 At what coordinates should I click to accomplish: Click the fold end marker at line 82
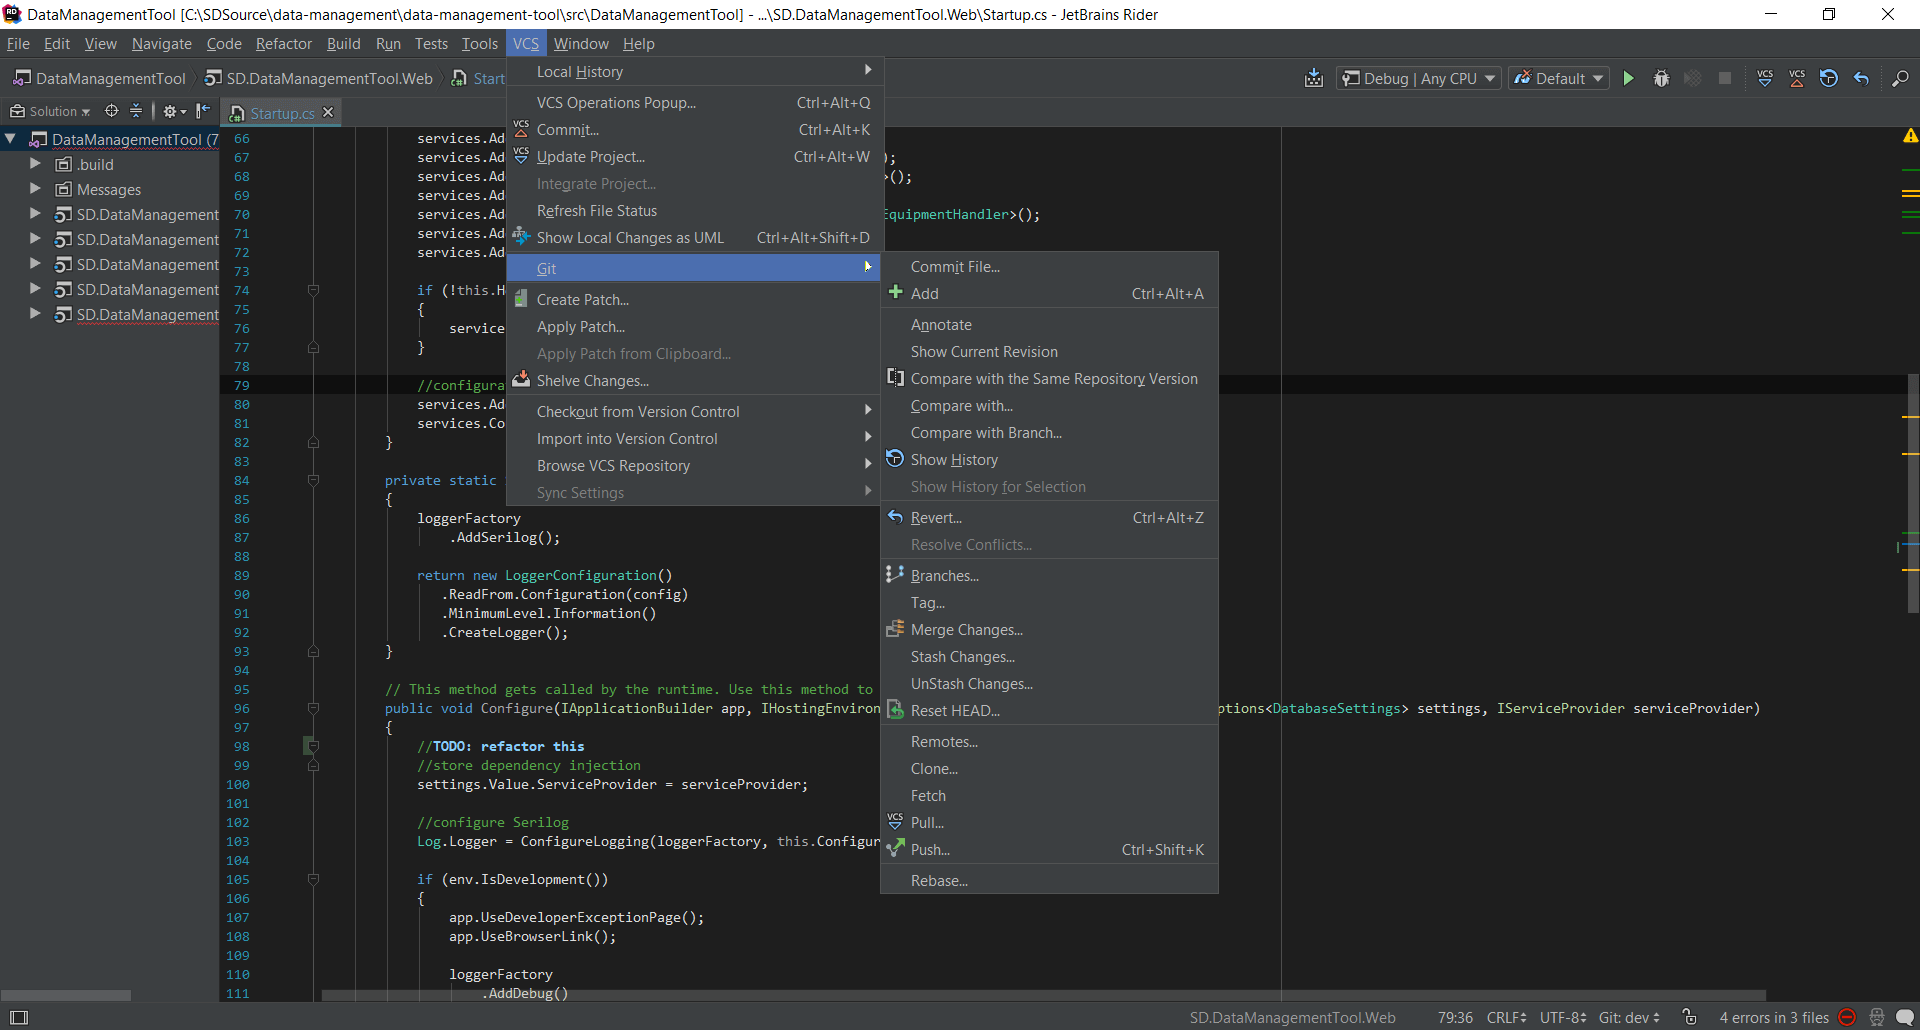tap(313, 442)
